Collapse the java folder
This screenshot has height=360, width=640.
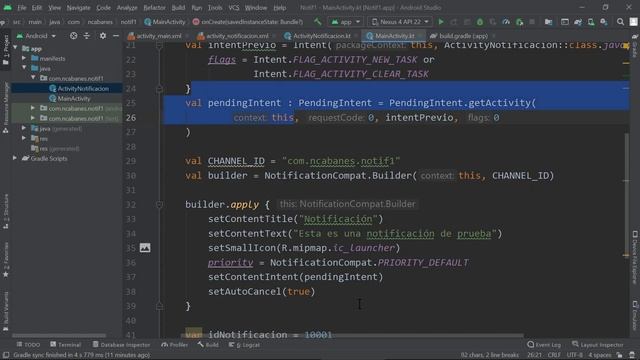click(x=24, y=68)
